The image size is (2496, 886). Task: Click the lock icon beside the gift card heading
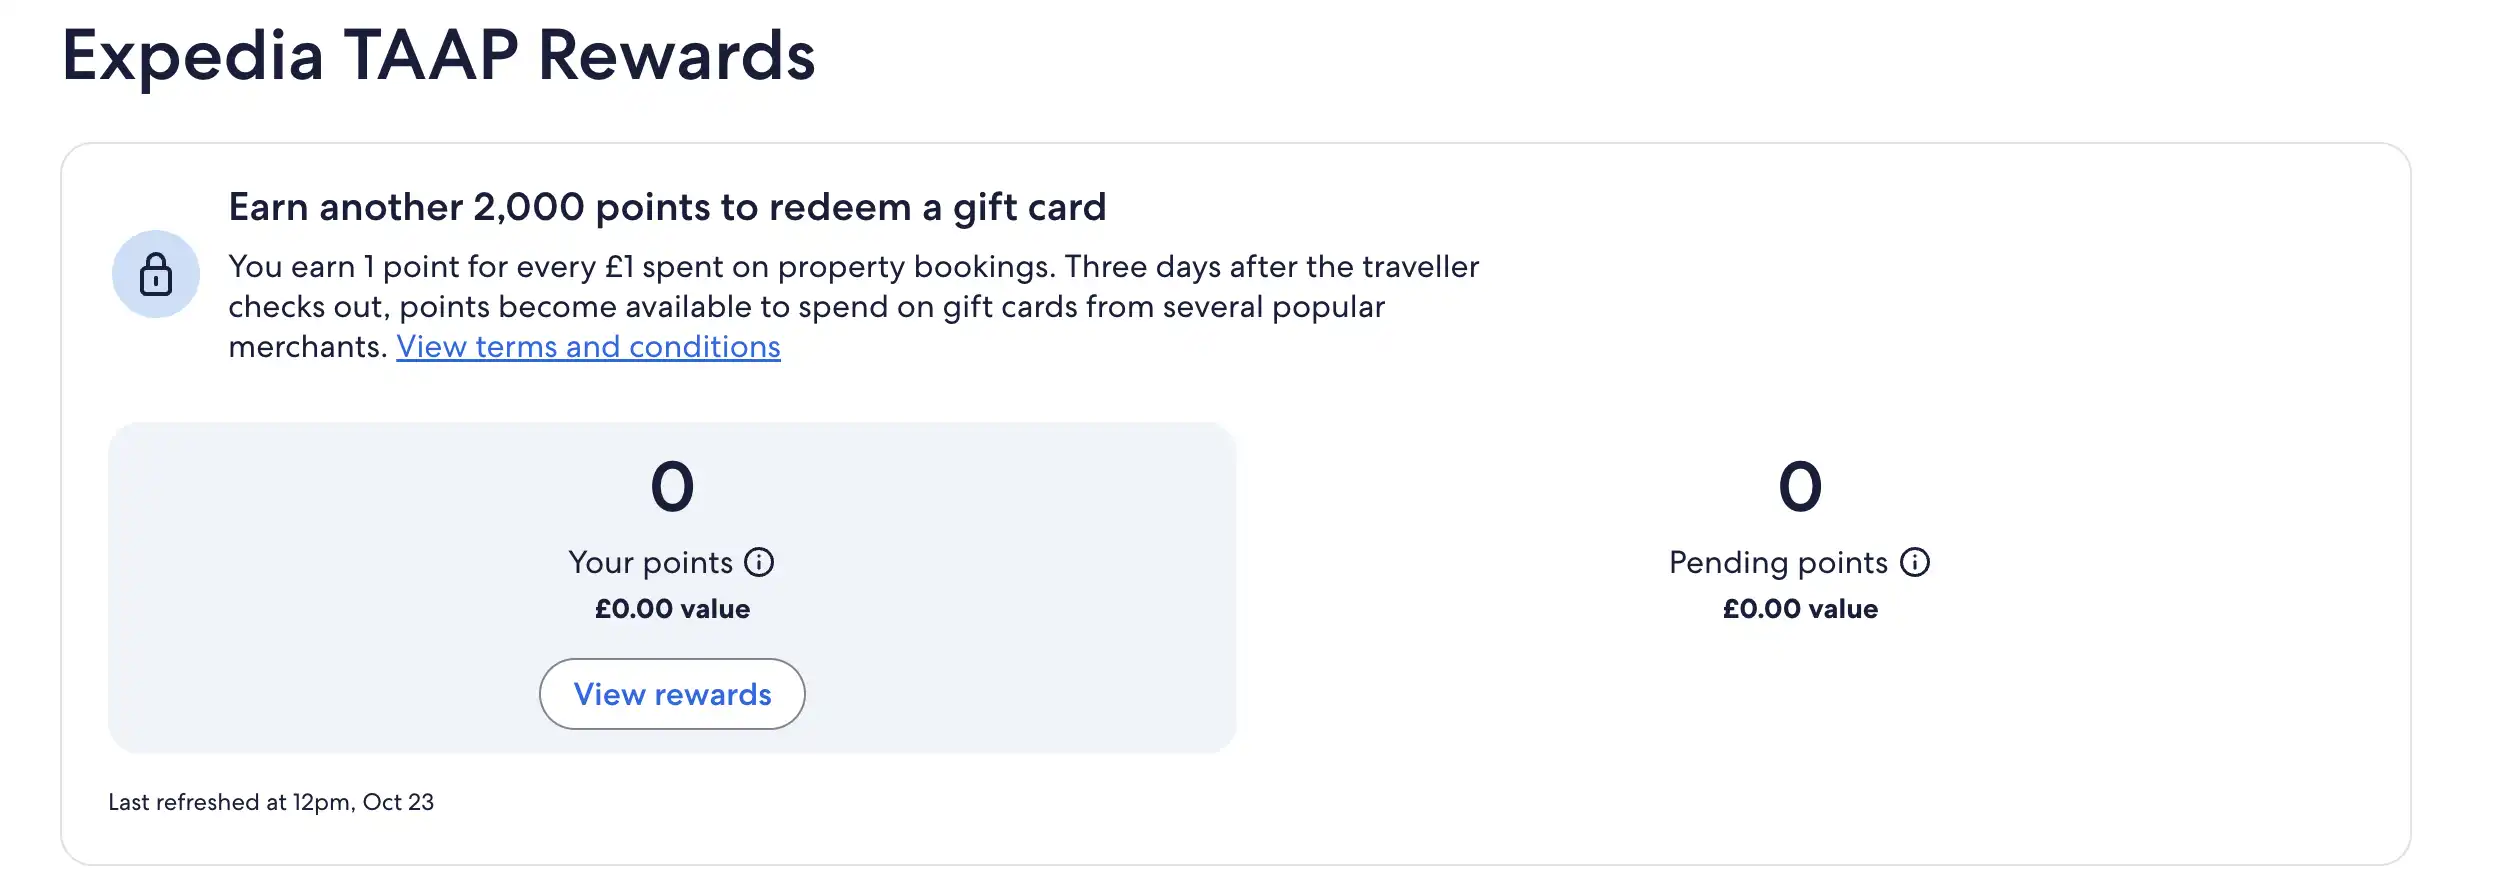(155, 275)
